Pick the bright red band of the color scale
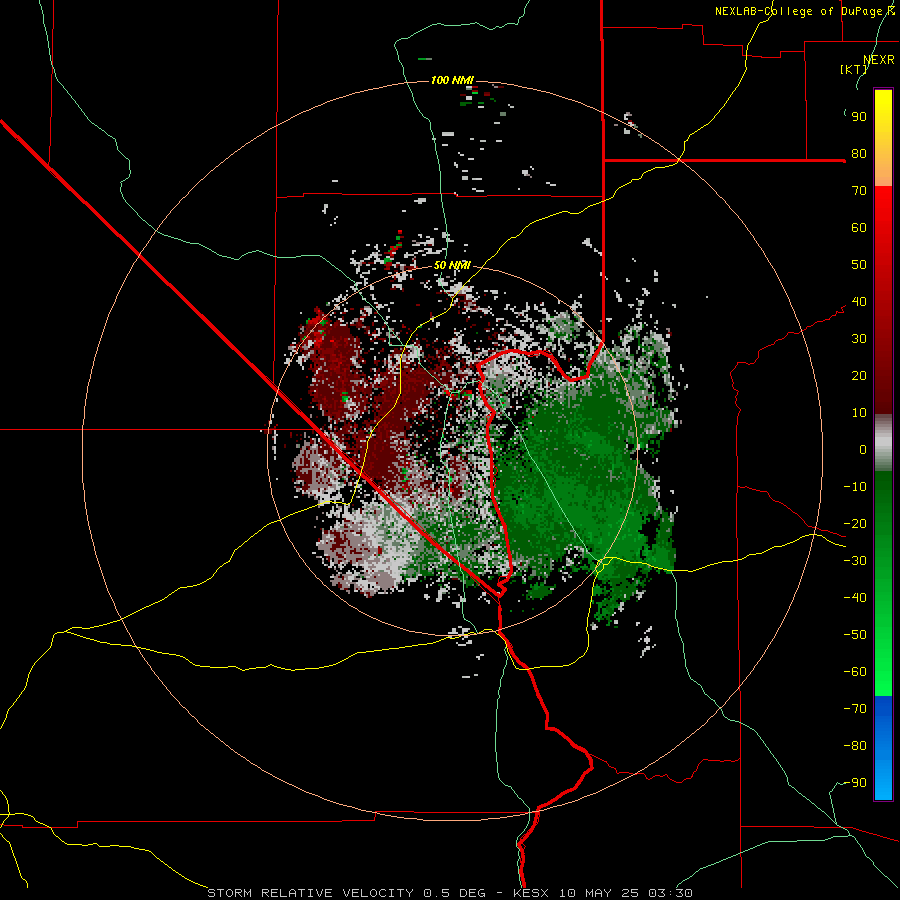 click(883, 300)
